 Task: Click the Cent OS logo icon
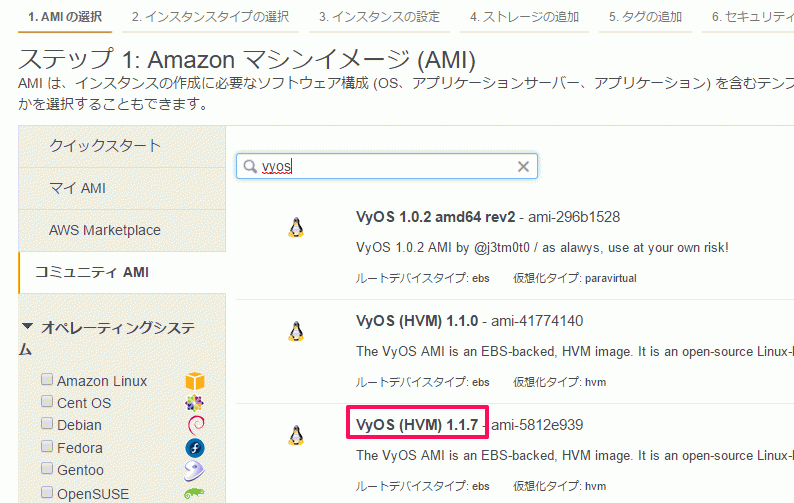coord(195,403)
